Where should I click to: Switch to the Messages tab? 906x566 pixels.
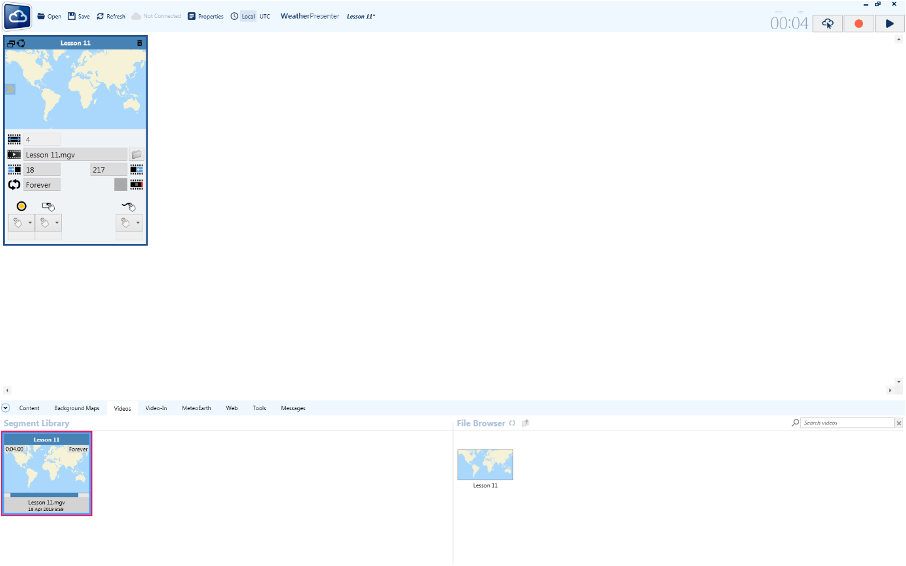293,408
